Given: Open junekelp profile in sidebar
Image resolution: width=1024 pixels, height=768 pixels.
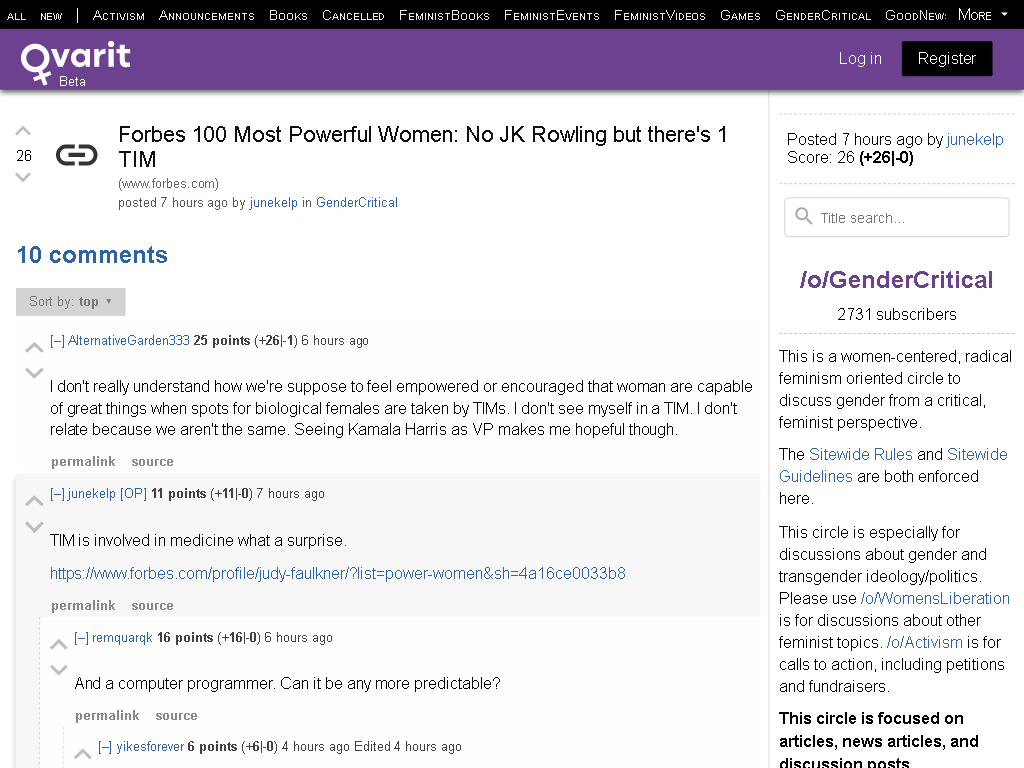Looking at the screenshot, I should (974, 139).
